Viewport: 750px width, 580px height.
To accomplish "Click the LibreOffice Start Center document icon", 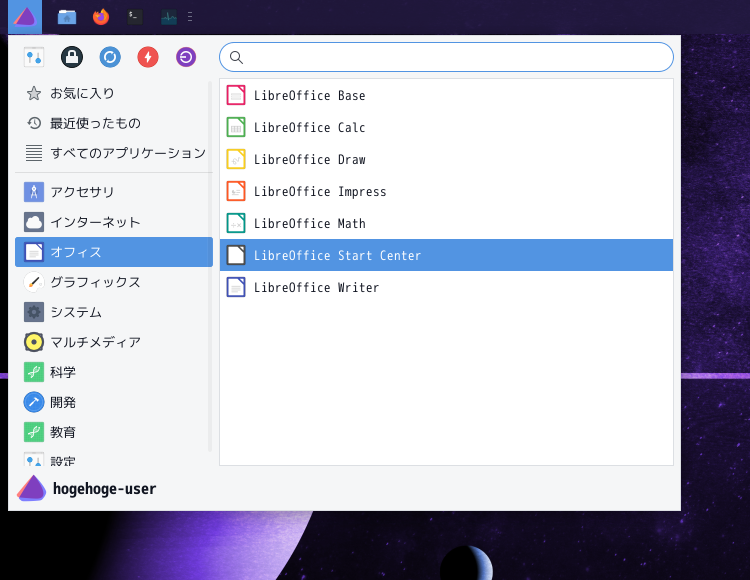I will click(x=236, y=255).
